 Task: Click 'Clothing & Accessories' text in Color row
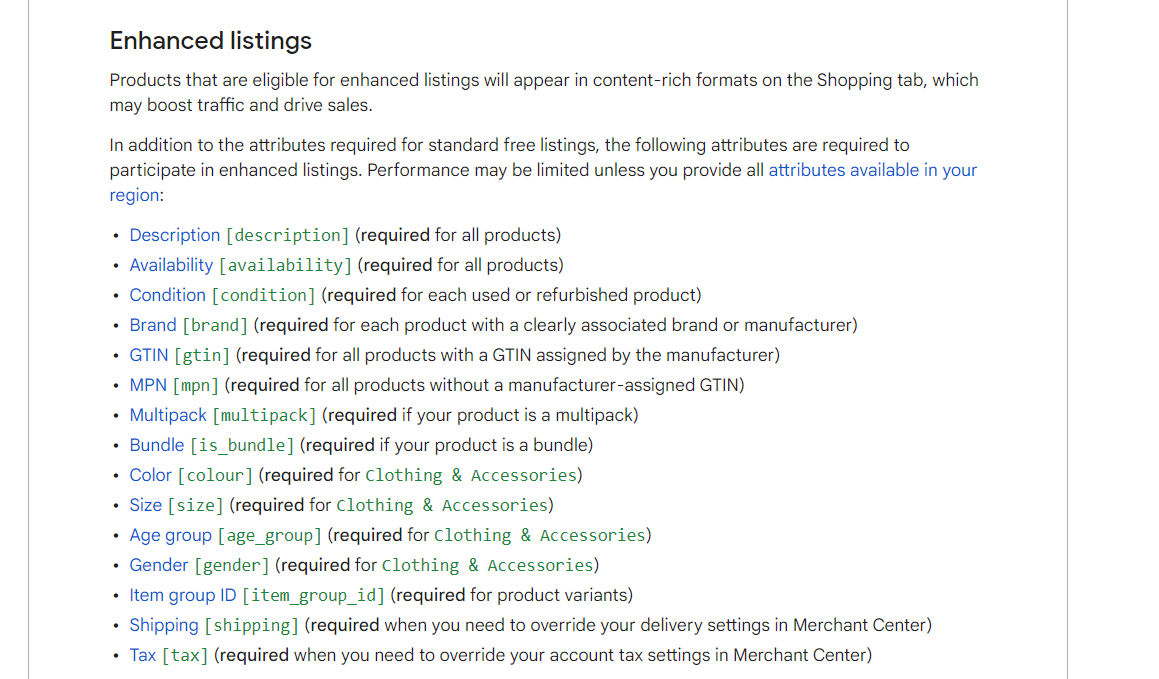471,475
